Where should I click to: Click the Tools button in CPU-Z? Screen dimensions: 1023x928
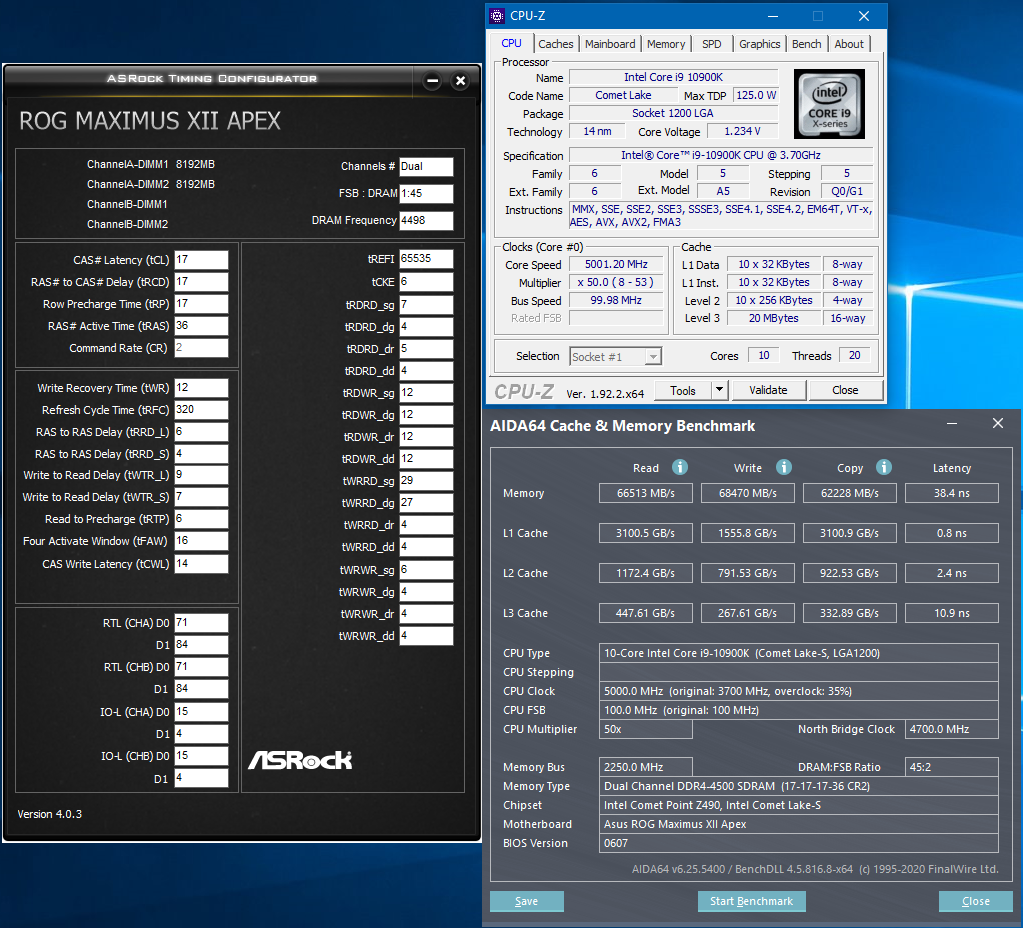[x=682, y=390]
